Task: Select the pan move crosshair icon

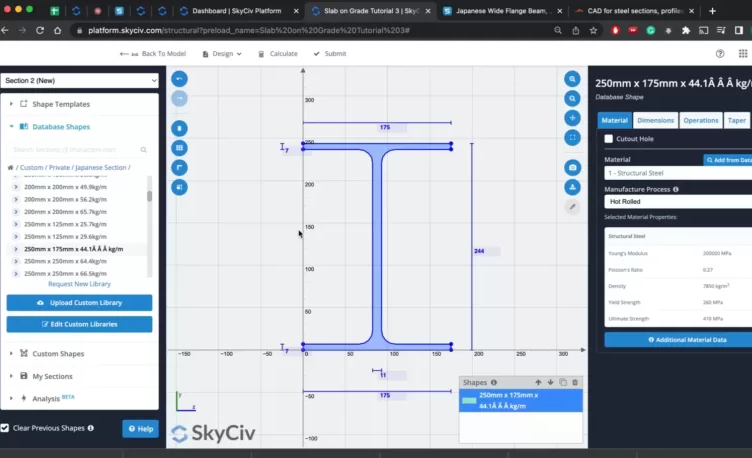Action: [x=572, y=118]
